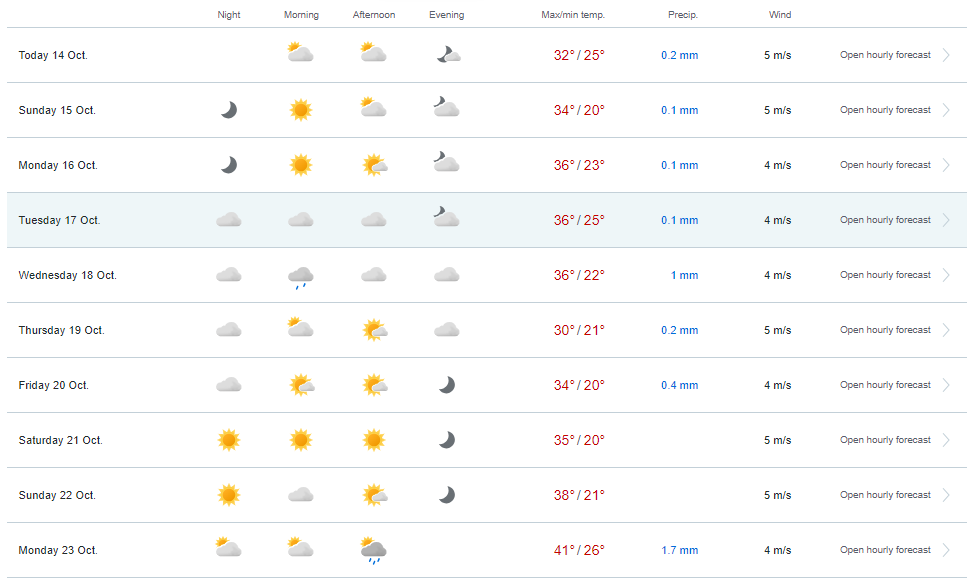Image resolution: width=975 pixels, height=587 pixels.
Task: Click Saturday 21 Oct night sun icon
Action: pos(229,440)
